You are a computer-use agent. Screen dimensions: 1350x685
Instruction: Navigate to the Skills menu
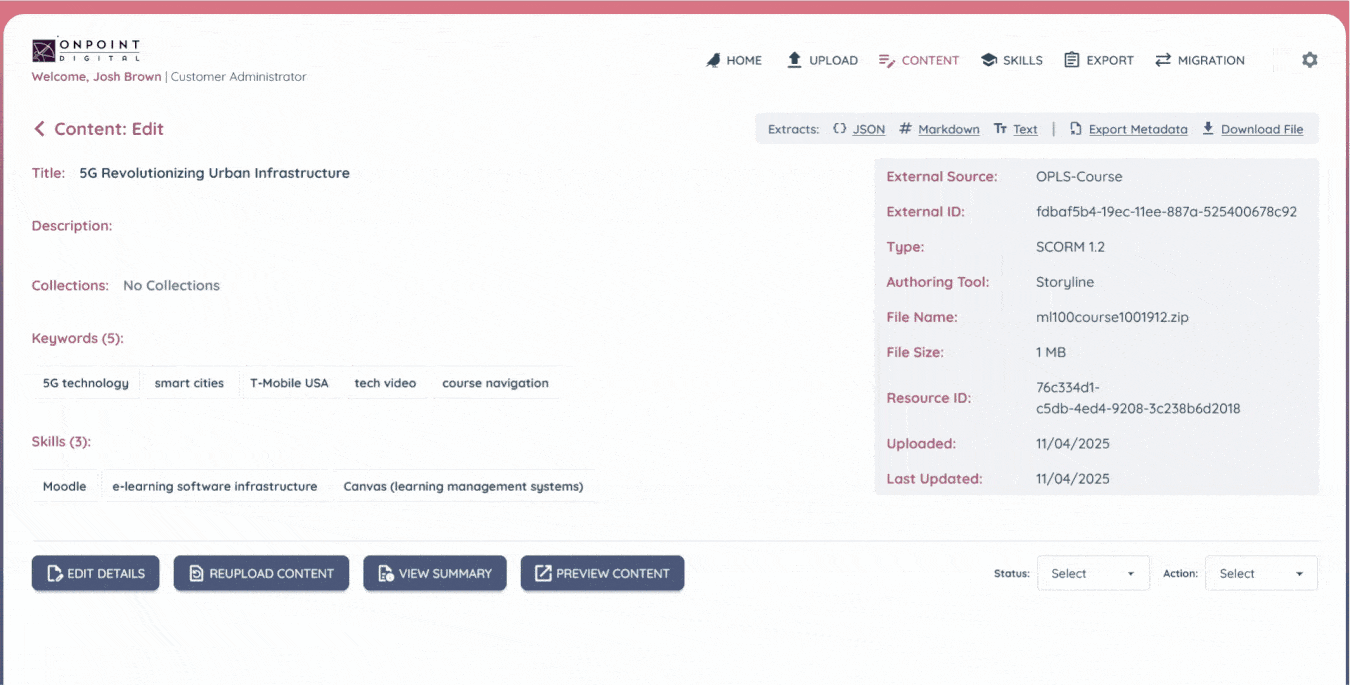(1011, 60)
